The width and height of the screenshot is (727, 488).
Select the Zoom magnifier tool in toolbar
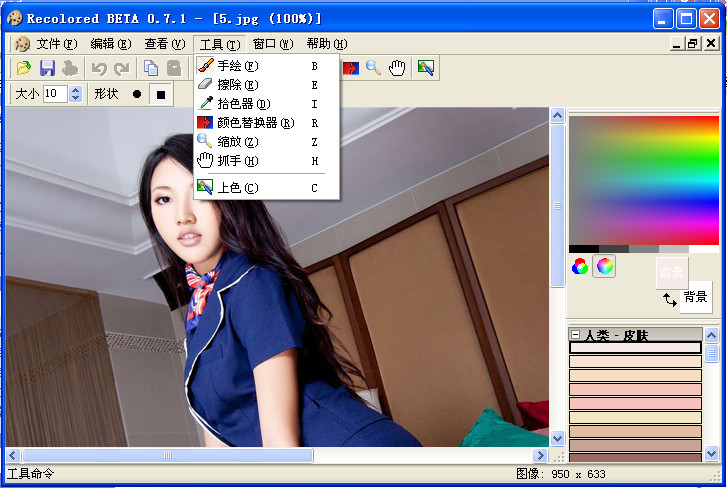374,68
